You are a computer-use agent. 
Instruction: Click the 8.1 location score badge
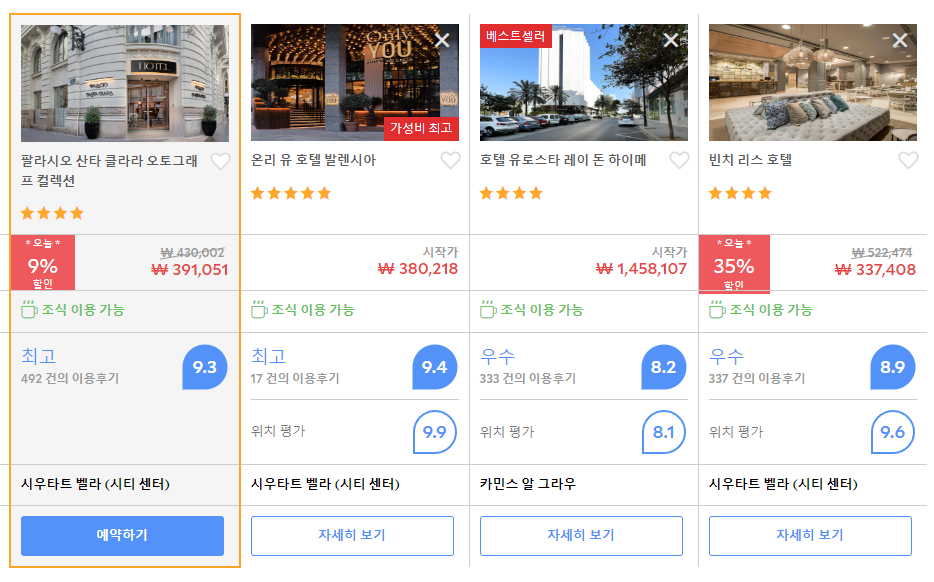click(664, 432)
